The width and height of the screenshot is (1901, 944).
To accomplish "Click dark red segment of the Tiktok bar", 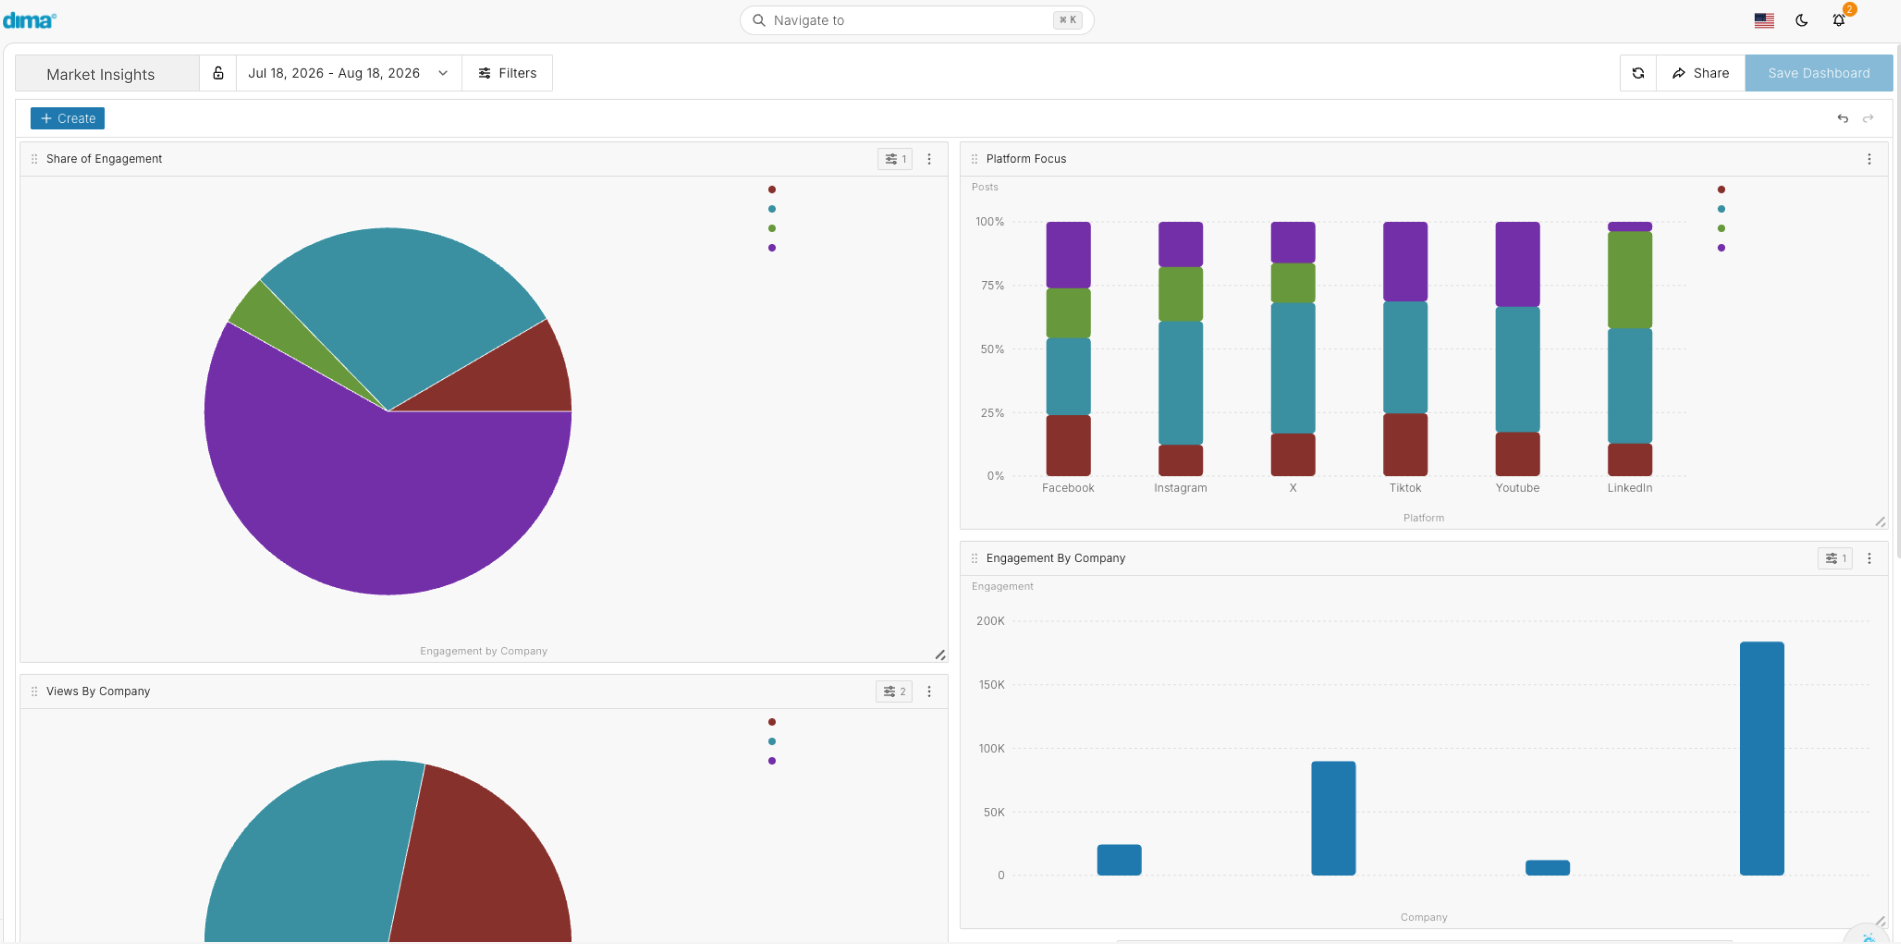I will coord(1405,445).
